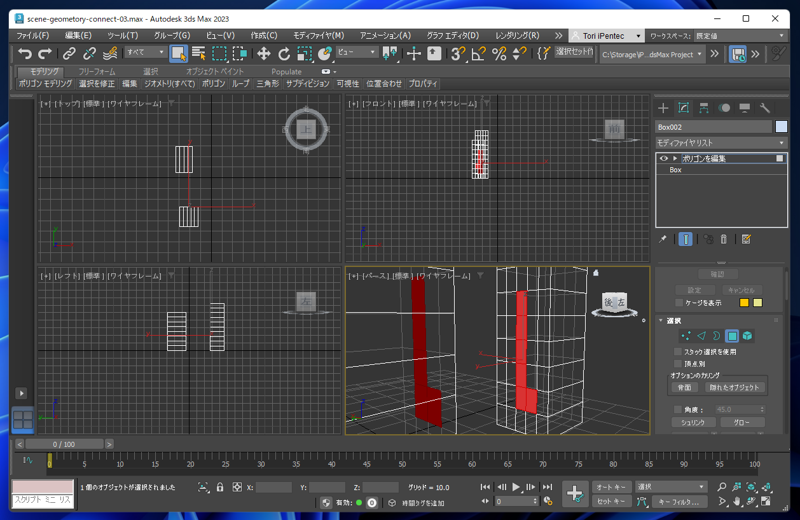Enable 頂点別 checkbox
This screenshot has height=520, width=800.
click(678, 363)
